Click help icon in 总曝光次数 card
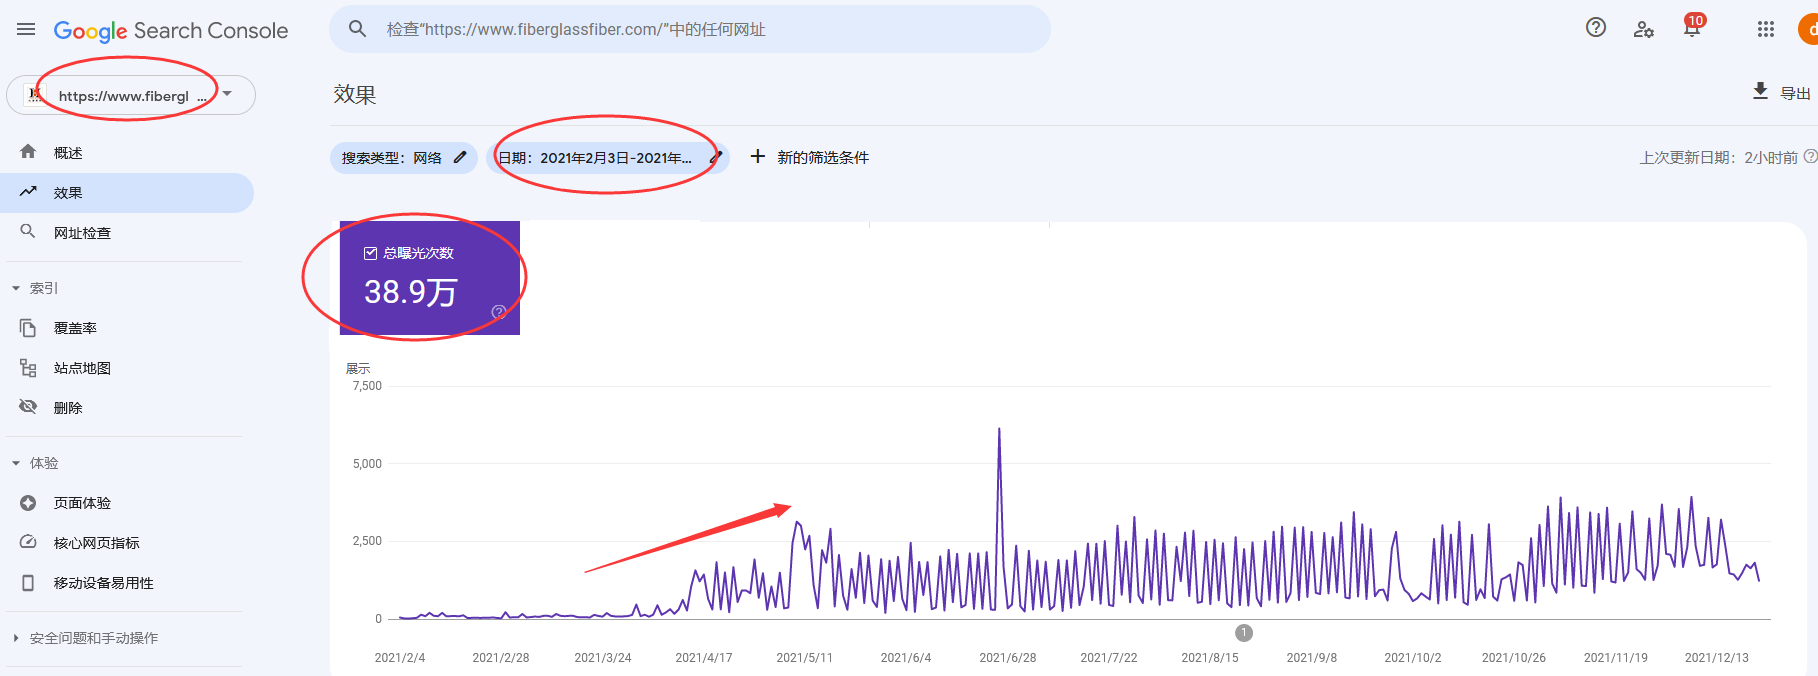The height and width of the screenshot is (676, 1818). point(498,312)
